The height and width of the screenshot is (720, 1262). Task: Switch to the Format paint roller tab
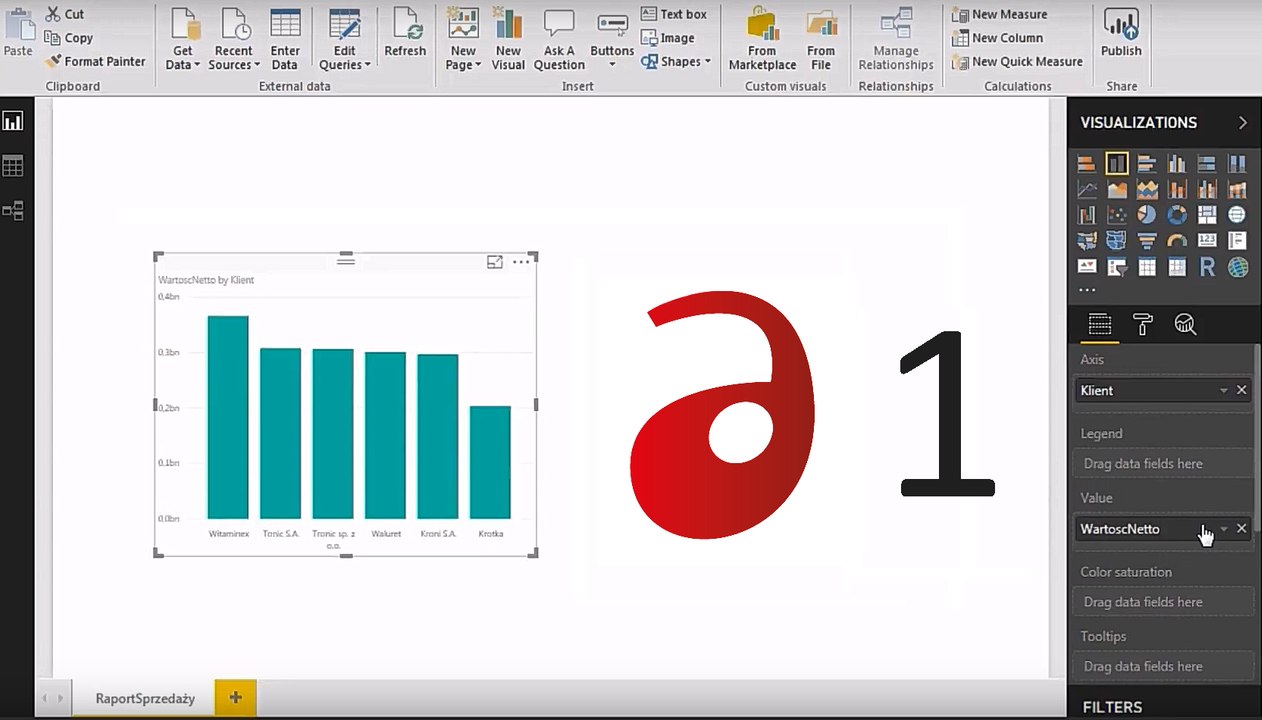[1142, 324]
